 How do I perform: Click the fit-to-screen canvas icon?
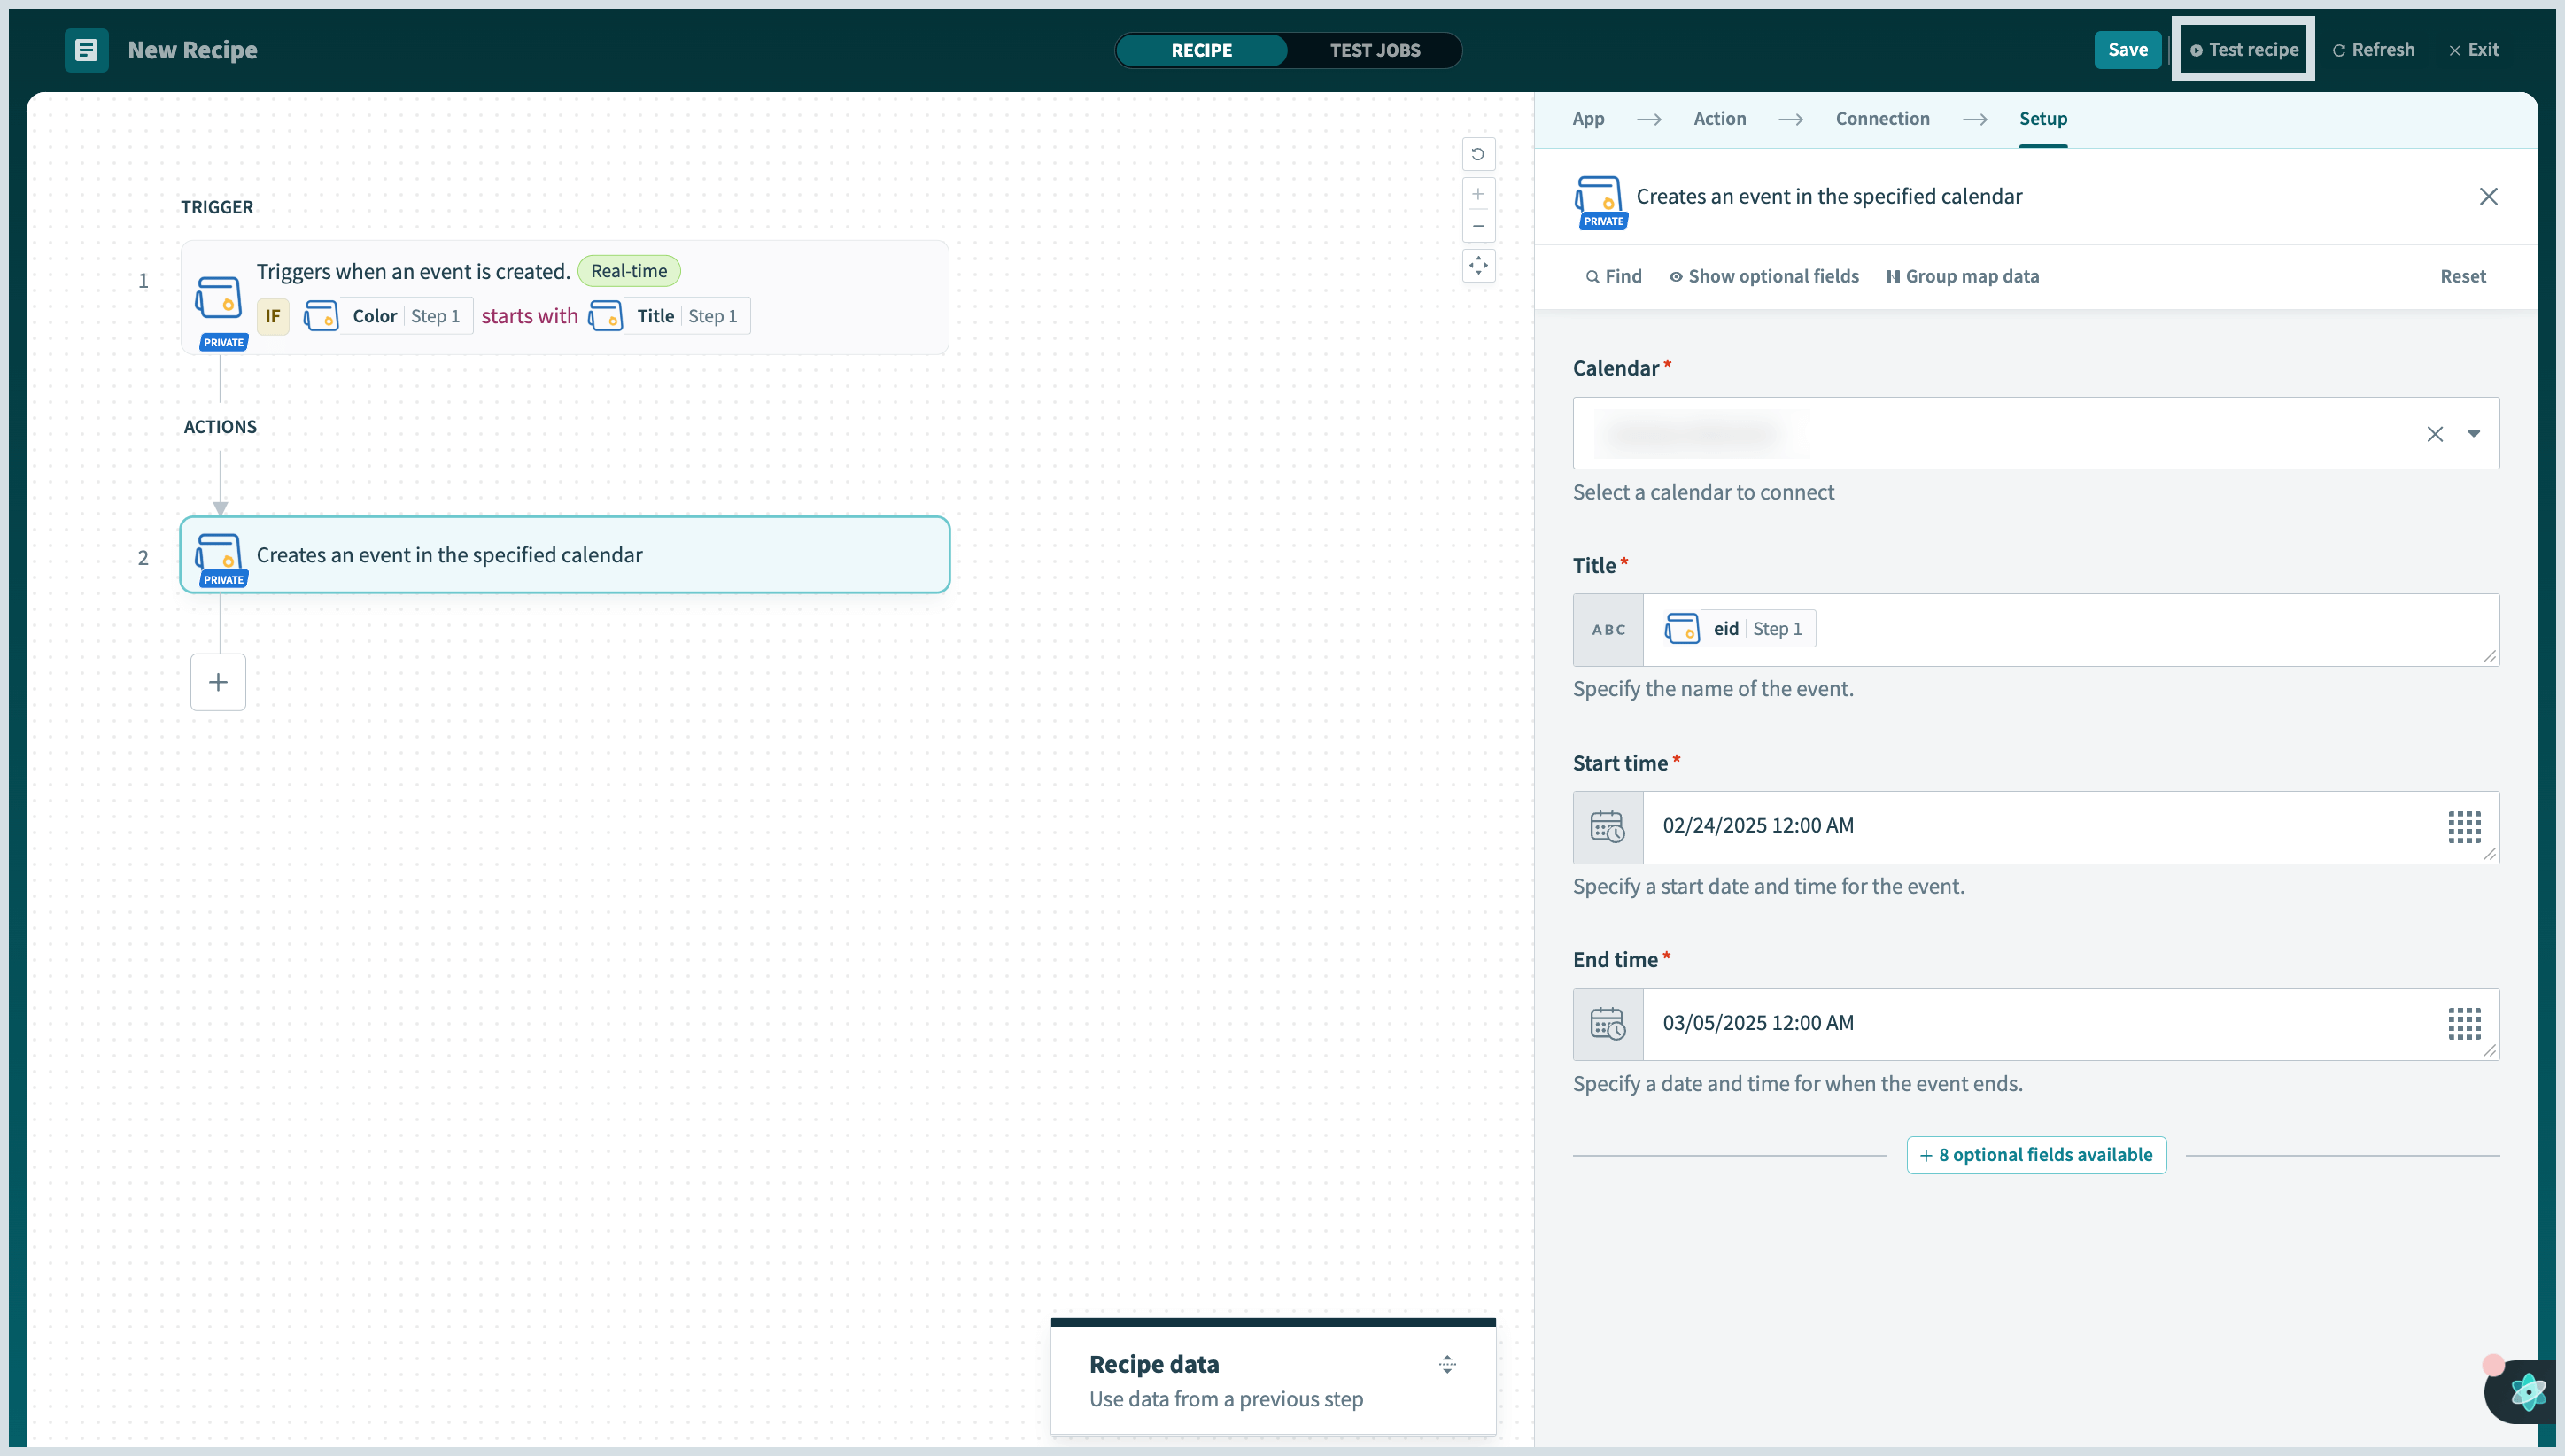(1477, 266)
